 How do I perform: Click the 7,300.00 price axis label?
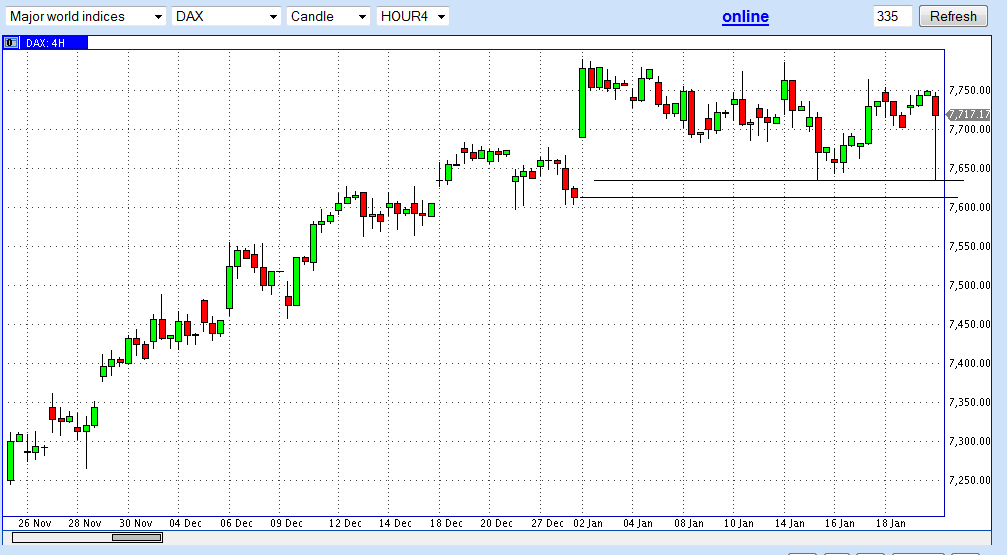click(x=969, y=441)
